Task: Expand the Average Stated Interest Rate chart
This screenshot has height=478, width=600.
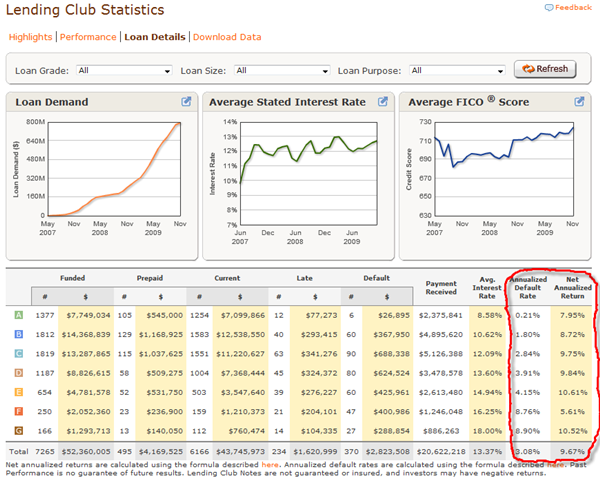Action: pos(383,101)
